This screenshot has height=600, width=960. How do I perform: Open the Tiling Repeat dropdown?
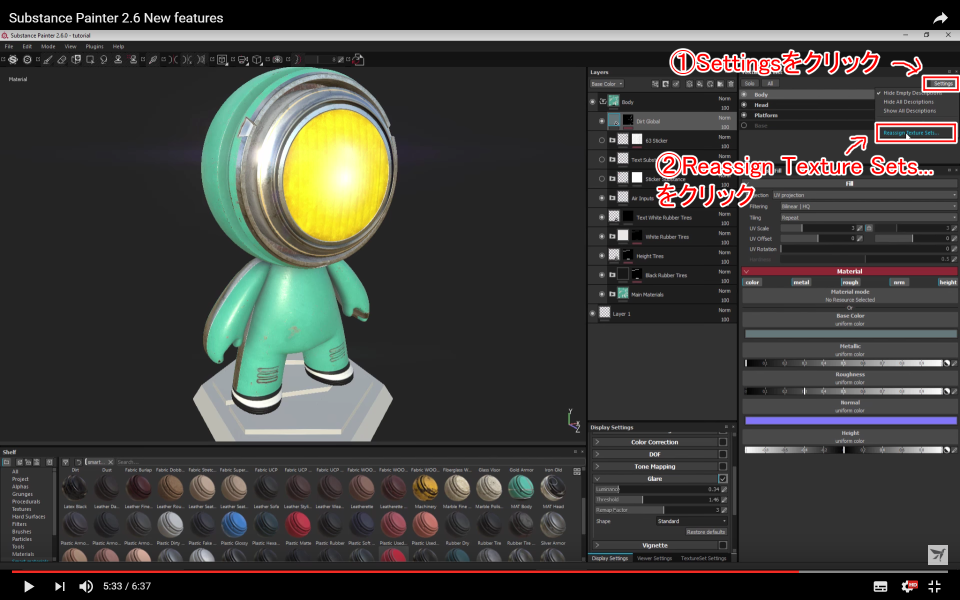868,217
